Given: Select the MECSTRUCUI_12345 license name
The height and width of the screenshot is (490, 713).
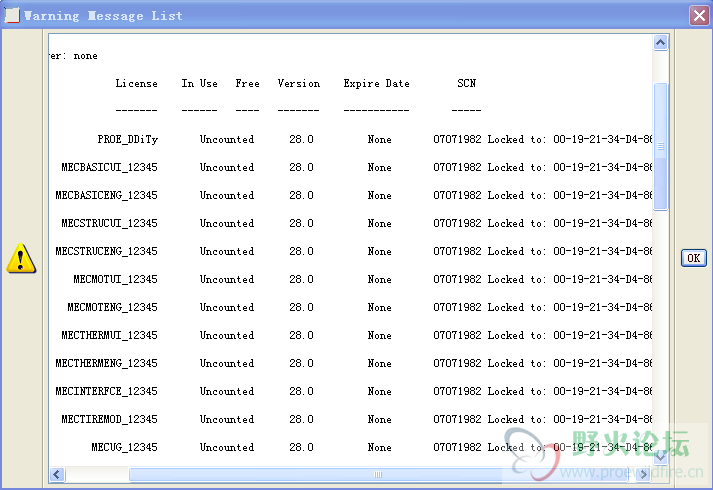Looking at the screenshot, I should 109,223.
